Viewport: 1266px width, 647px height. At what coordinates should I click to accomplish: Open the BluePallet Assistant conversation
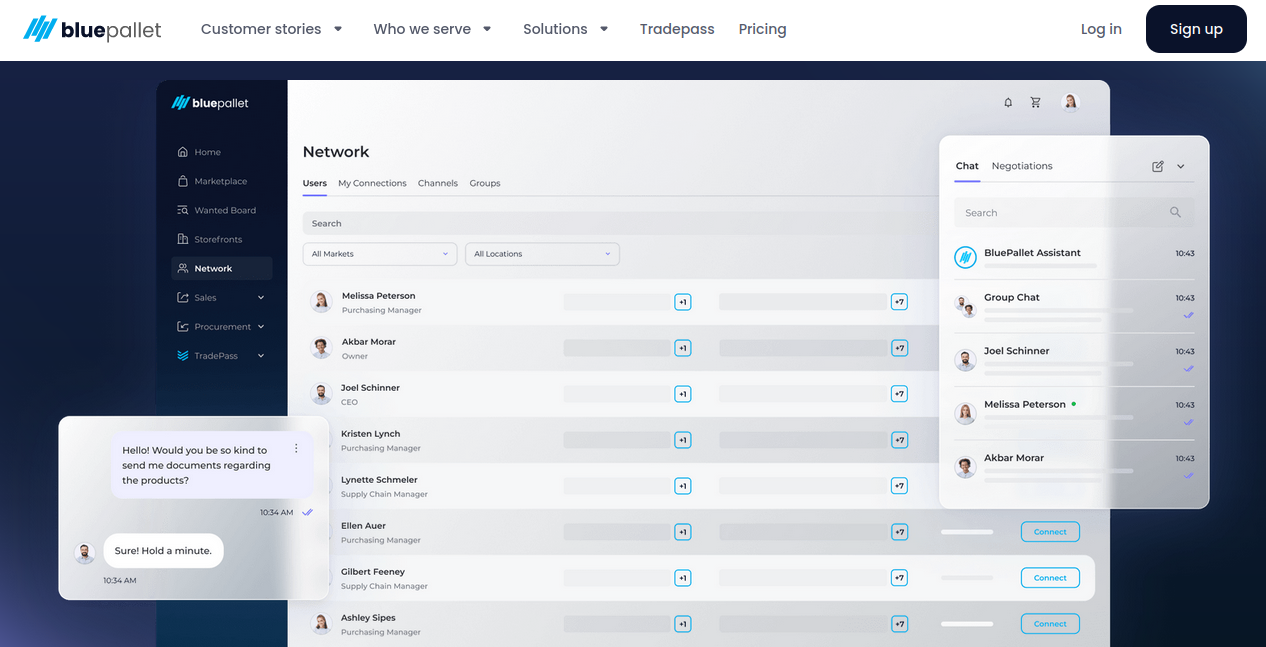click(x=1074, y=258)
